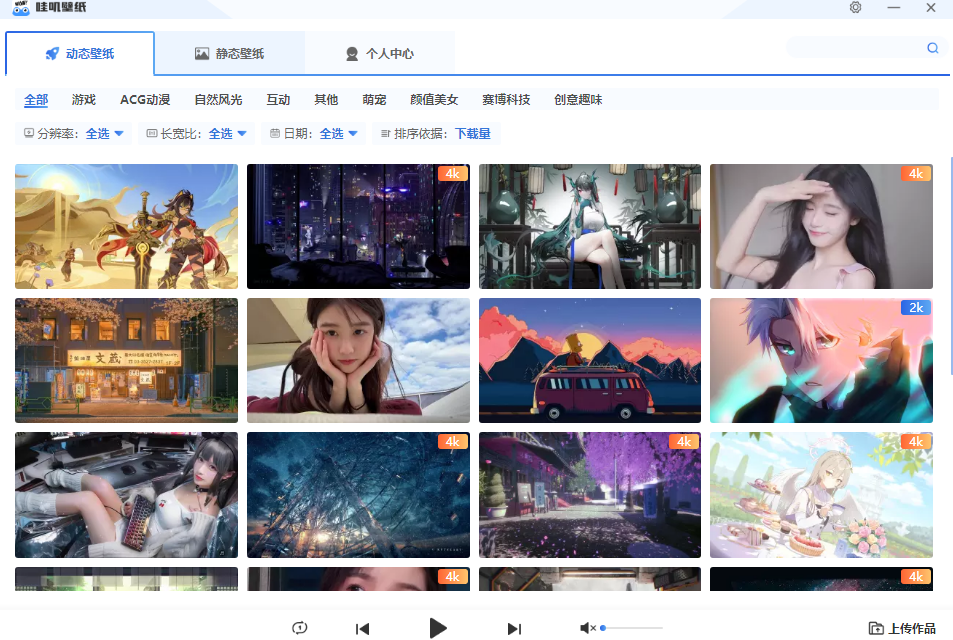This screenshot has height=640, width=953.
Task: Click the search magnifier icon
Action: tap(932, 47)
